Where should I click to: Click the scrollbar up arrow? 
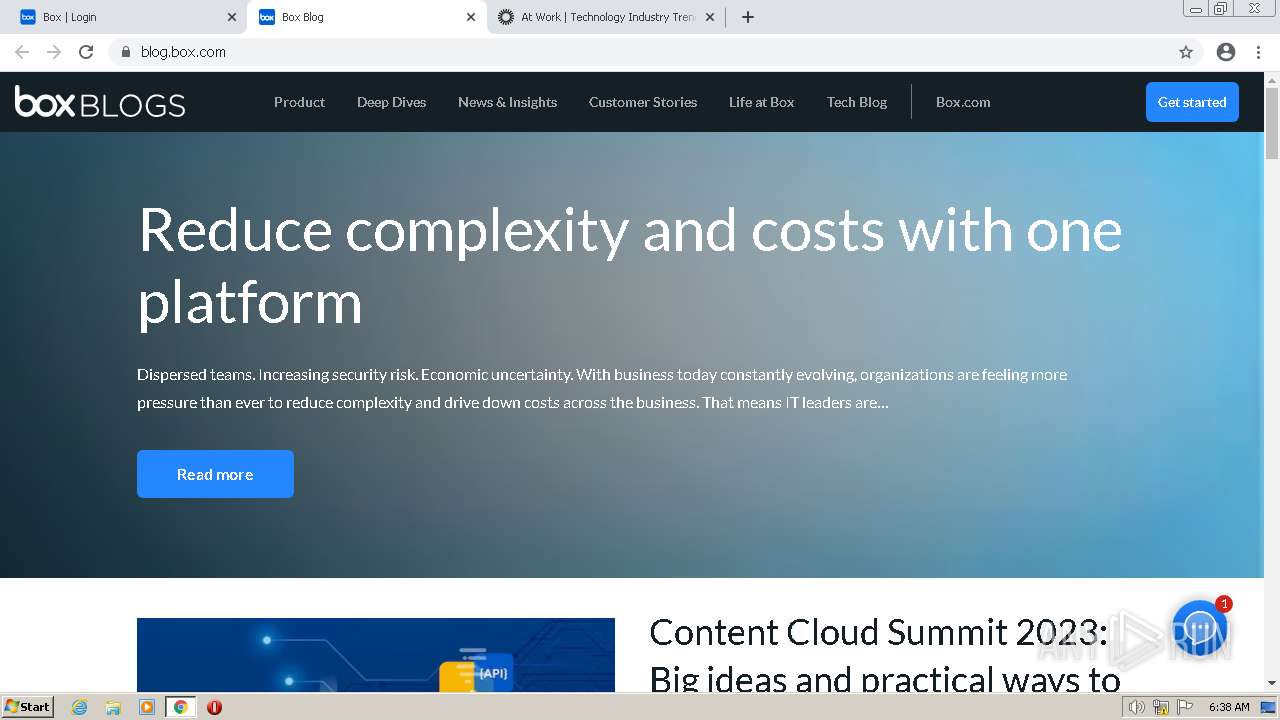[x=1272, y=79]
